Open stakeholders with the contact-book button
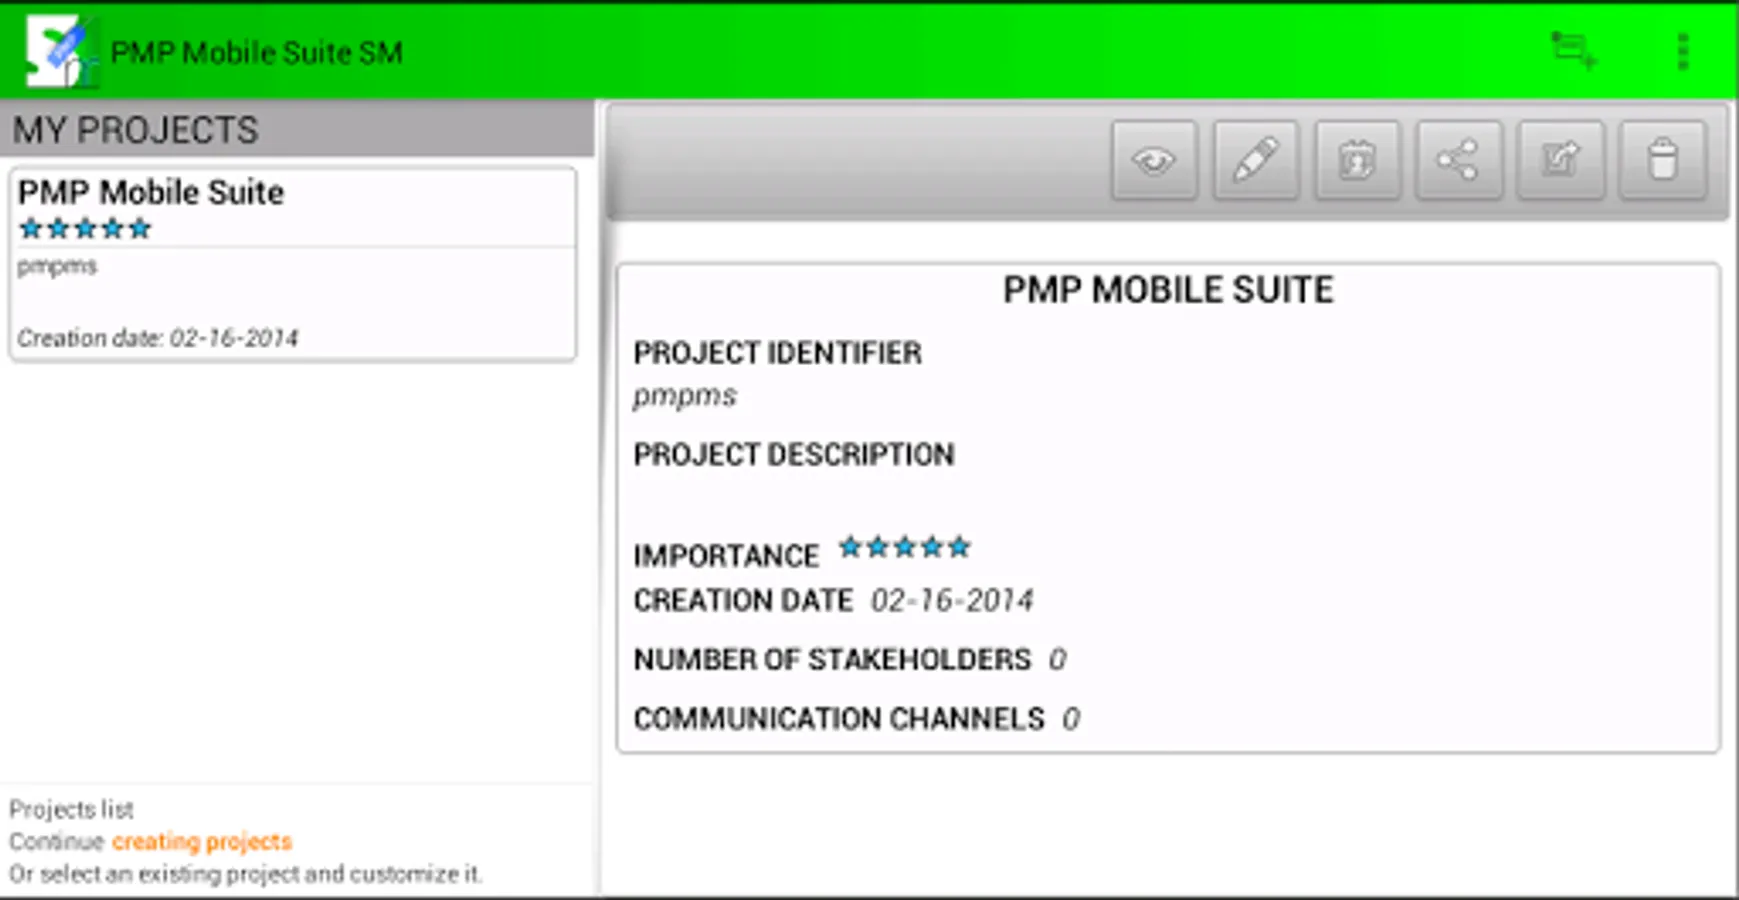 tap(1357, 160)
